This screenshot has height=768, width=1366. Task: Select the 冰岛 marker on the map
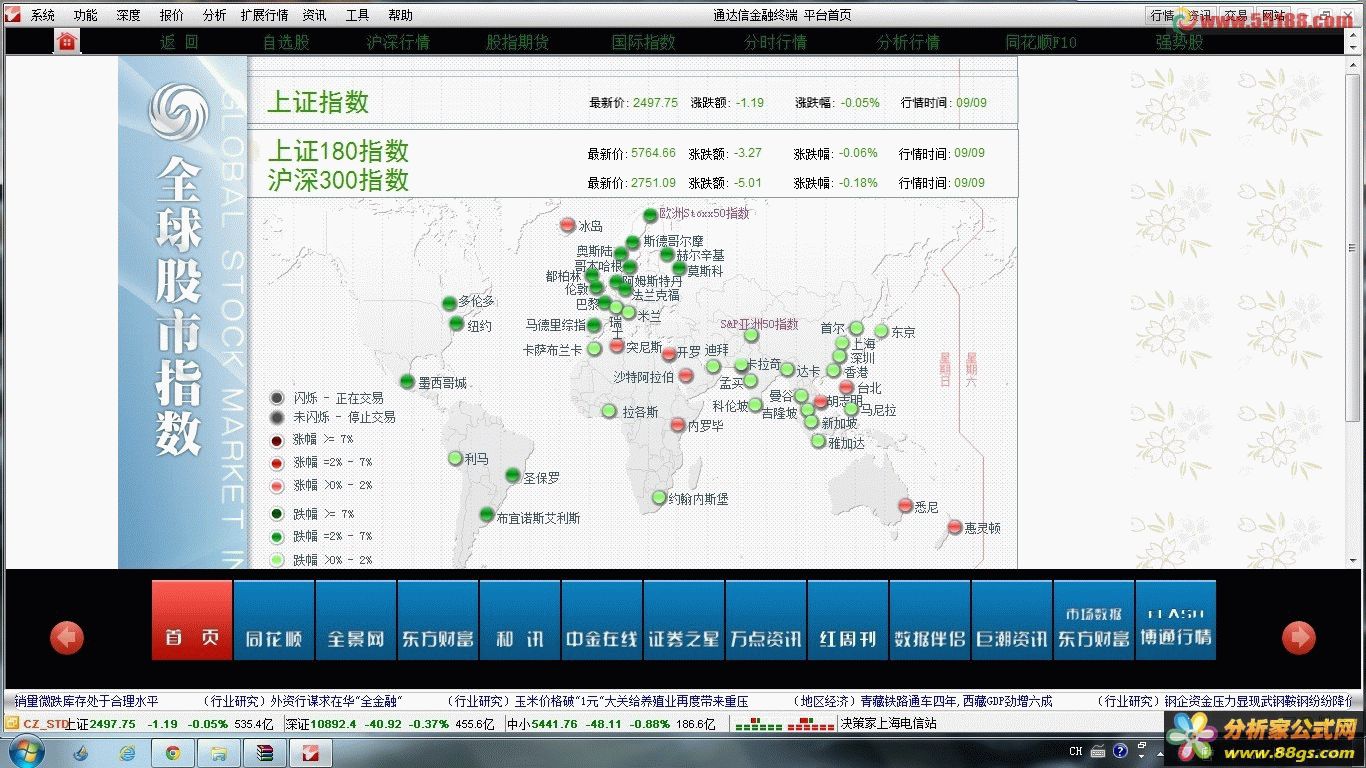click(568, 225)
